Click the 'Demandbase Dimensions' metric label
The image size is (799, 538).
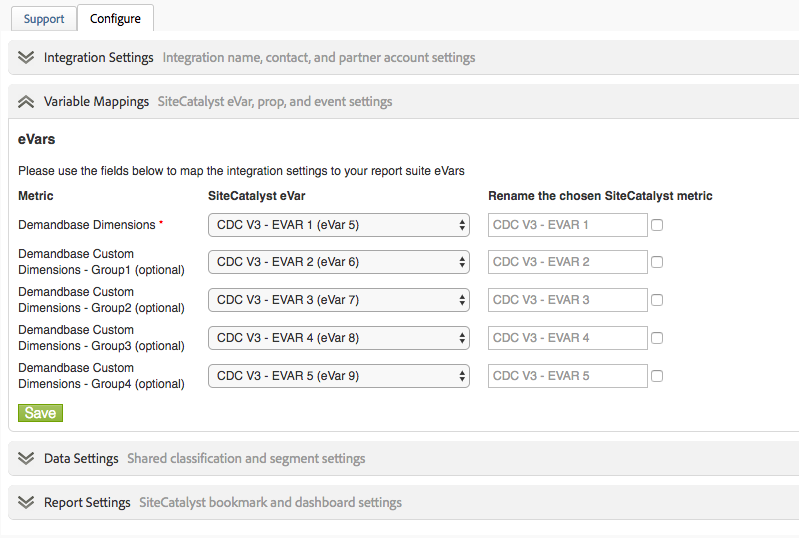[87, 225]
